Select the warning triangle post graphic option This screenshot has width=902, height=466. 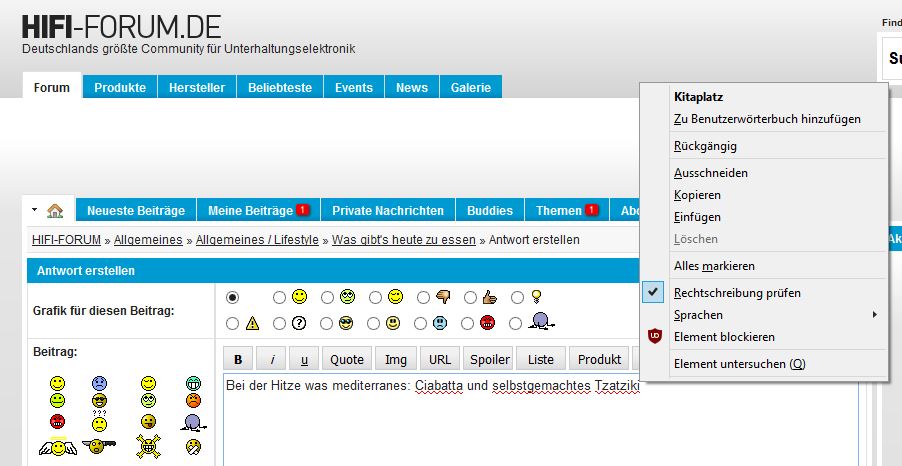pos(233,323)
